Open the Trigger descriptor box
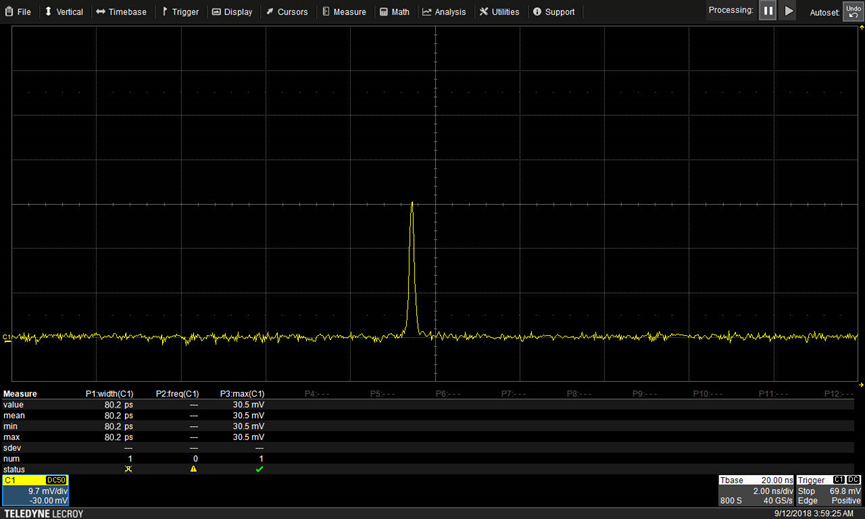This screenshot has height=519, width=865. point(829,490)
